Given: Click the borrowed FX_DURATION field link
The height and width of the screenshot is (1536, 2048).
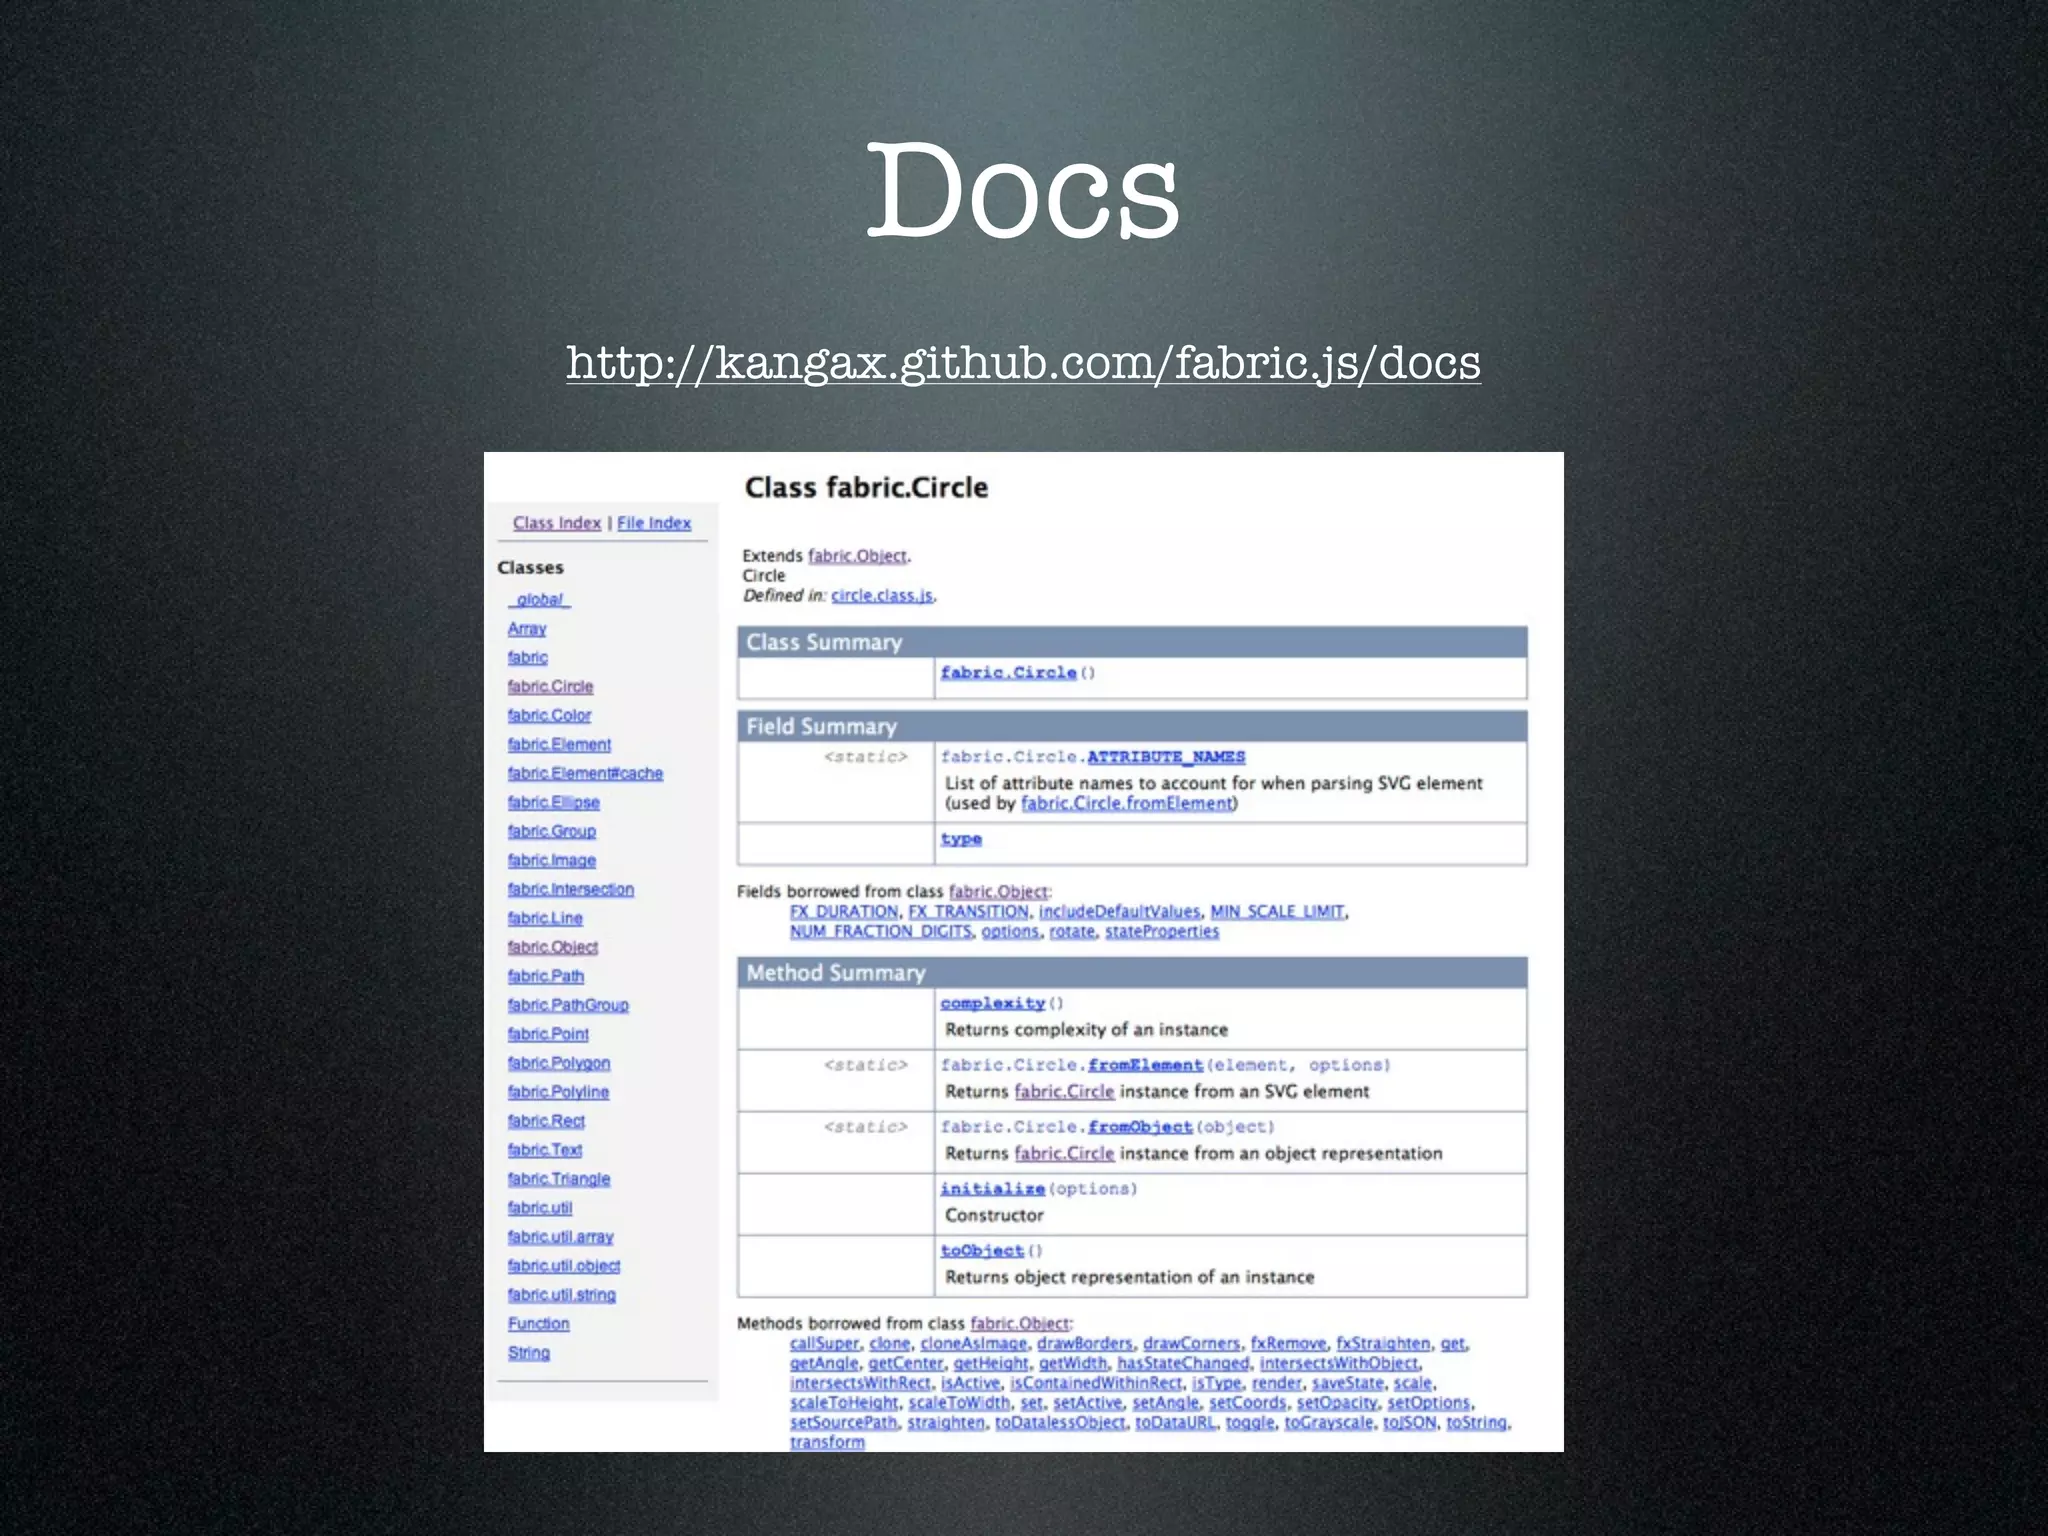Looking at the screenshot, I should [843, 911].
